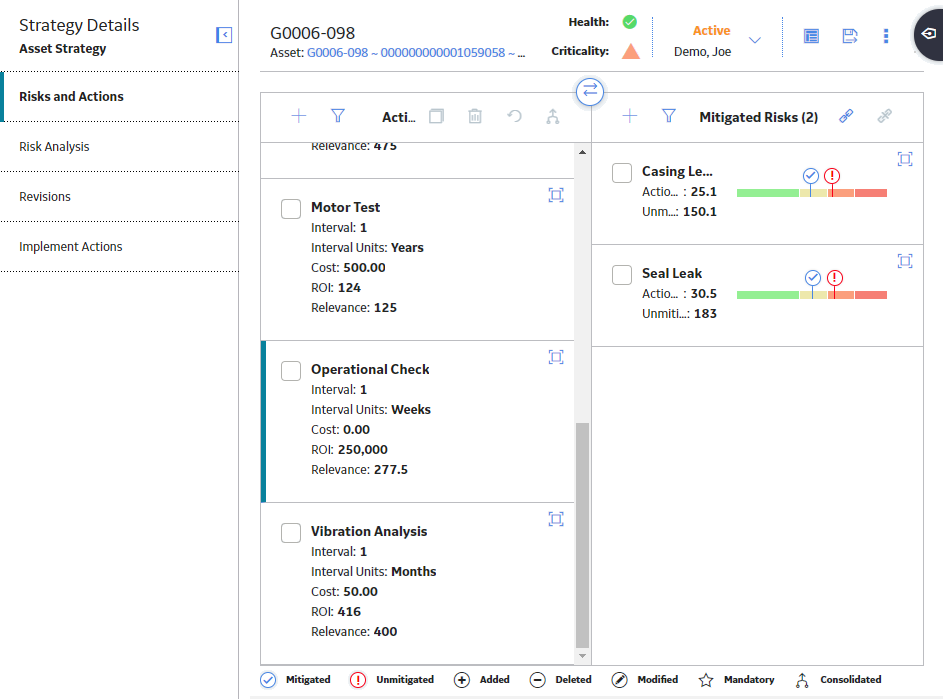943x699 pixels.
Task: Click the Consolidated legend icon
Action: click(802, 680)
